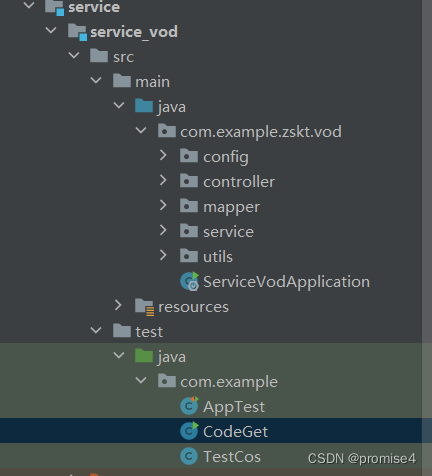The height and width of the screenshot is (476, 432).
Task: Expand the resources folder
Action: point(118,305)
